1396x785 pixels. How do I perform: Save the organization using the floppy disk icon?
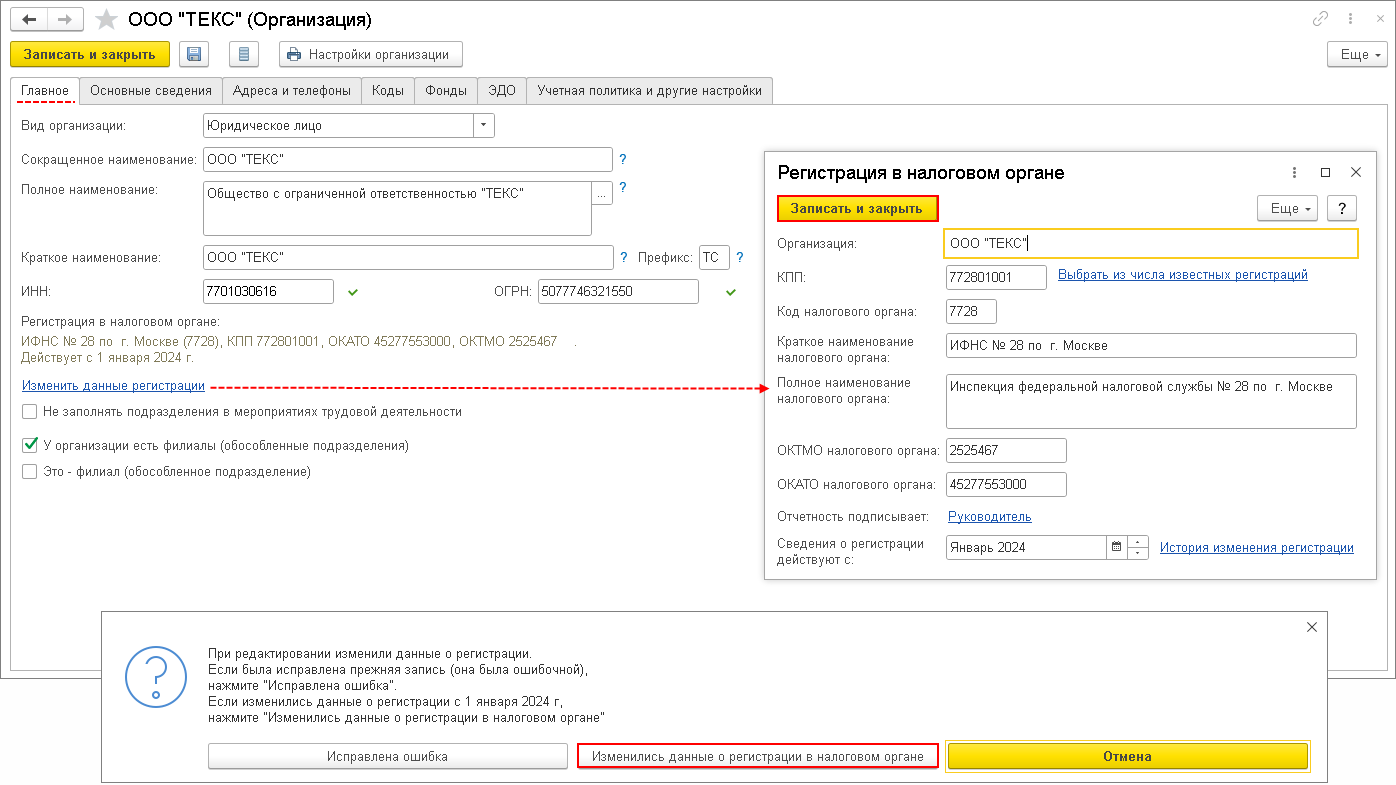coord(194,54)
